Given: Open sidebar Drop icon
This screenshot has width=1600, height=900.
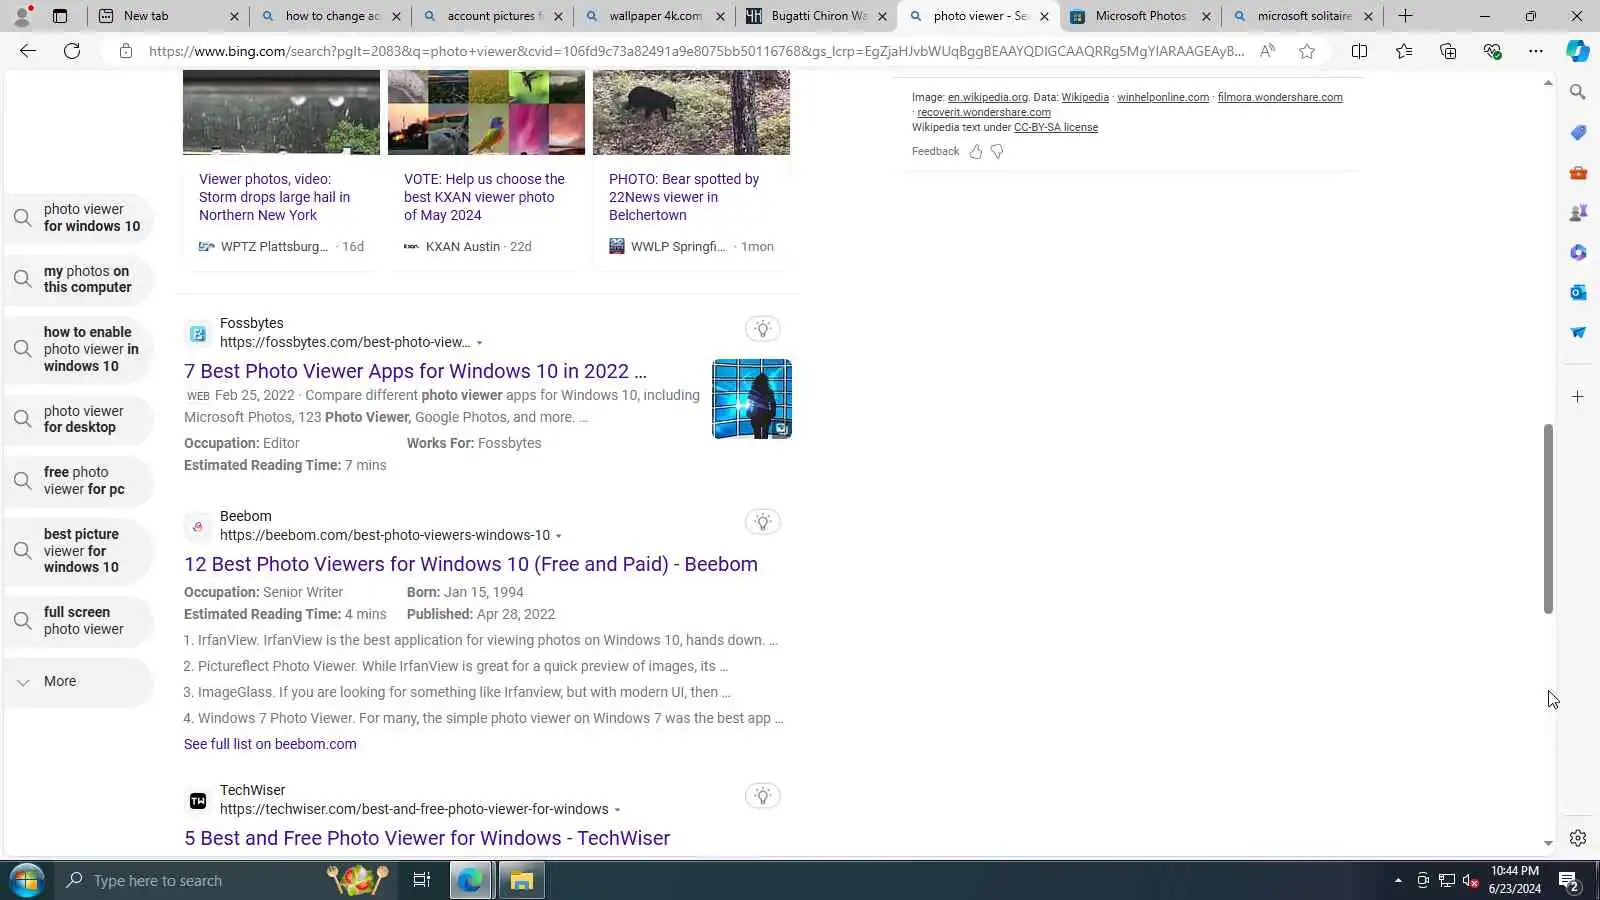Looking at the screenshot, I should (x=1578, y=332).
